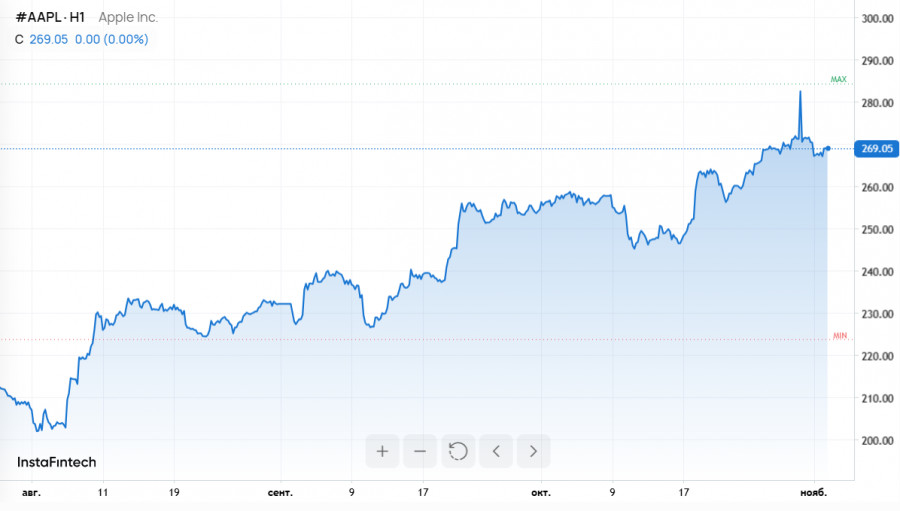Click the 300.00 price scale label
Screen dimensions: 900x511
pyautogui.click(x=876, y=19)
